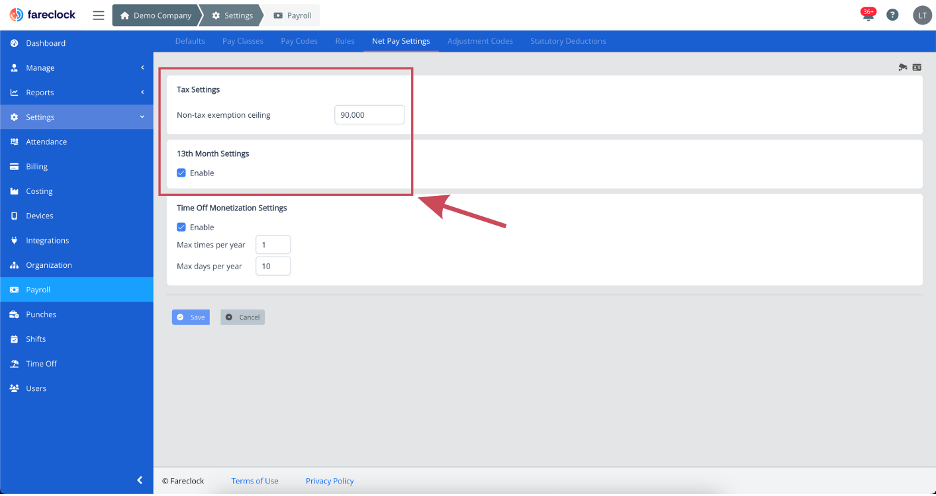Click the Save button
Screen dimensions: 936x496
point(191,318)
